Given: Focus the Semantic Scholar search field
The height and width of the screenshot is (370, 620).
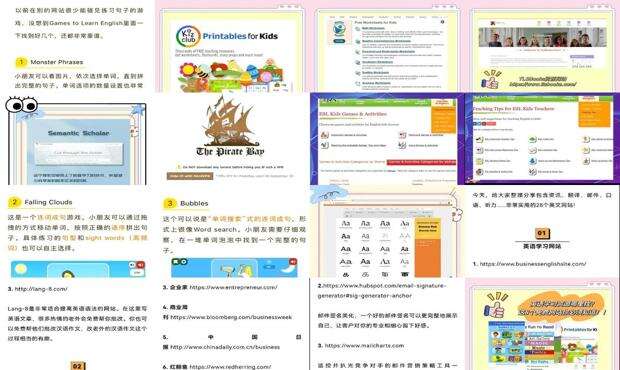Looking at the screenshot, I should [x=78, y=153].
